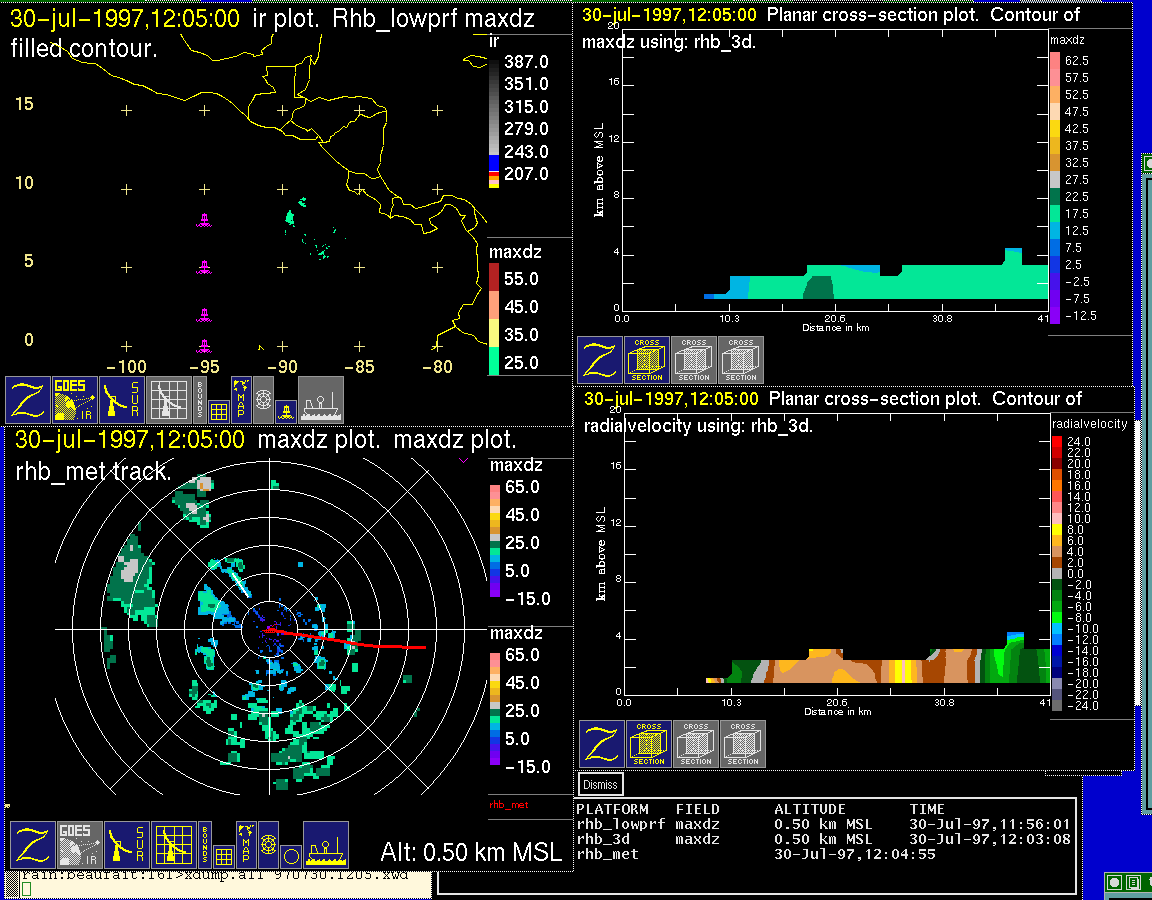Enable the grayed GOES IR icon in the maxdz plot toolbar
Image resolution: width=1152 pixels, height=900 pixels.
pos(79,845)
